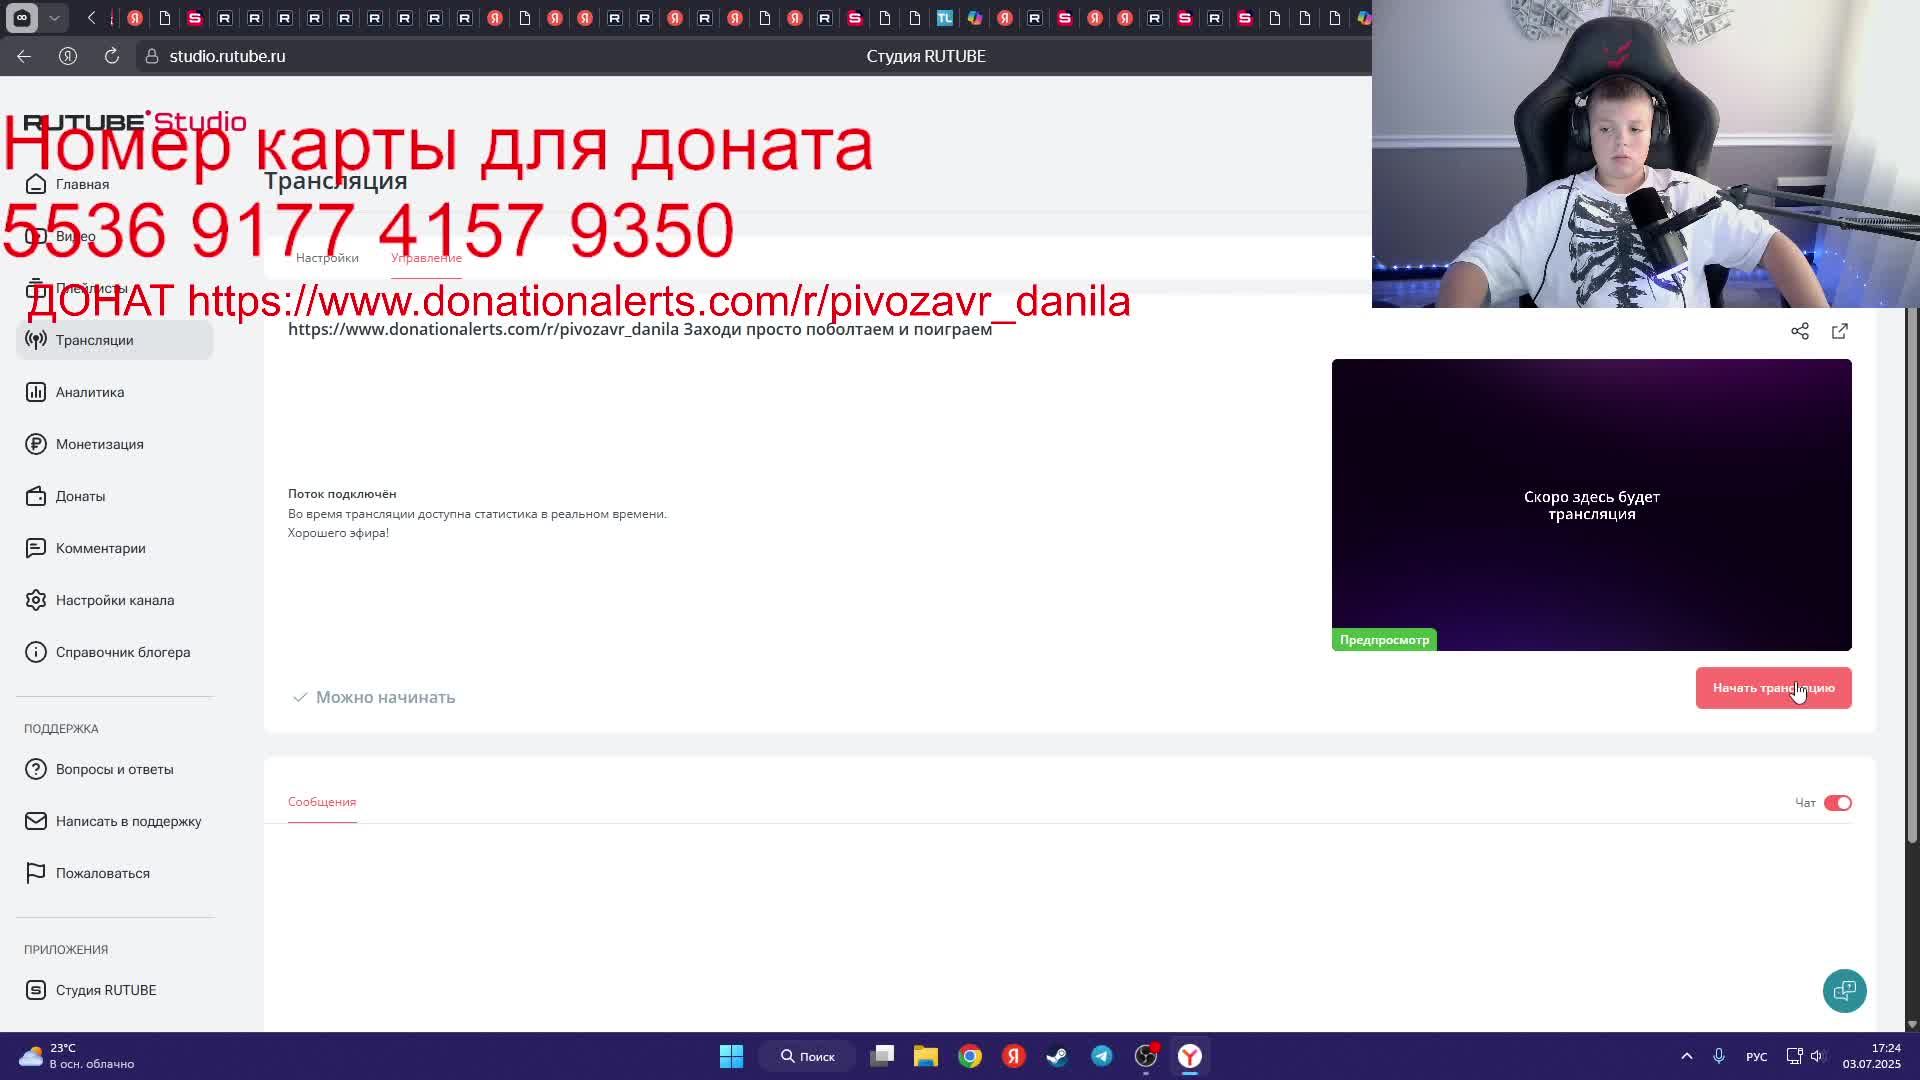Open the clock and date panel
This screenshot has width=1920, height=1080.
(x=1873, y=1056)
